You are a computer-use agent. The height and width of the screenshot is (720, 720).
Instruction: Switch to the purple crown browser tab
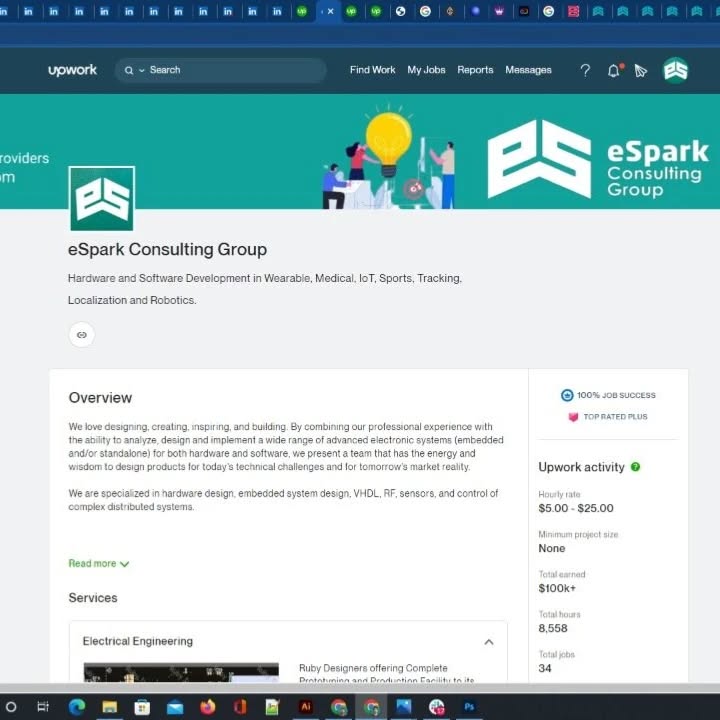499,11
